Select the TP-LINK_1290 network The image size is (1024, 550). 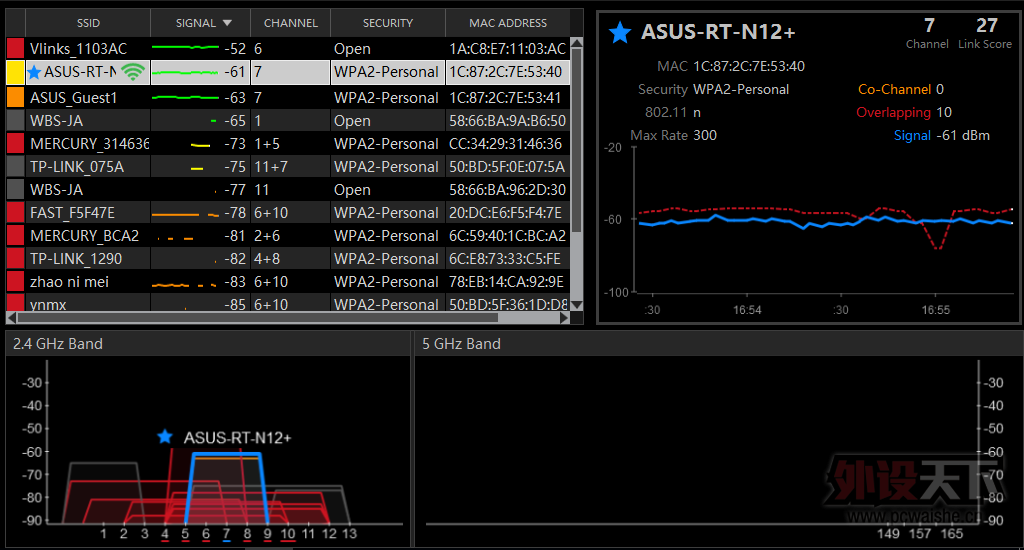coord(288,259)
